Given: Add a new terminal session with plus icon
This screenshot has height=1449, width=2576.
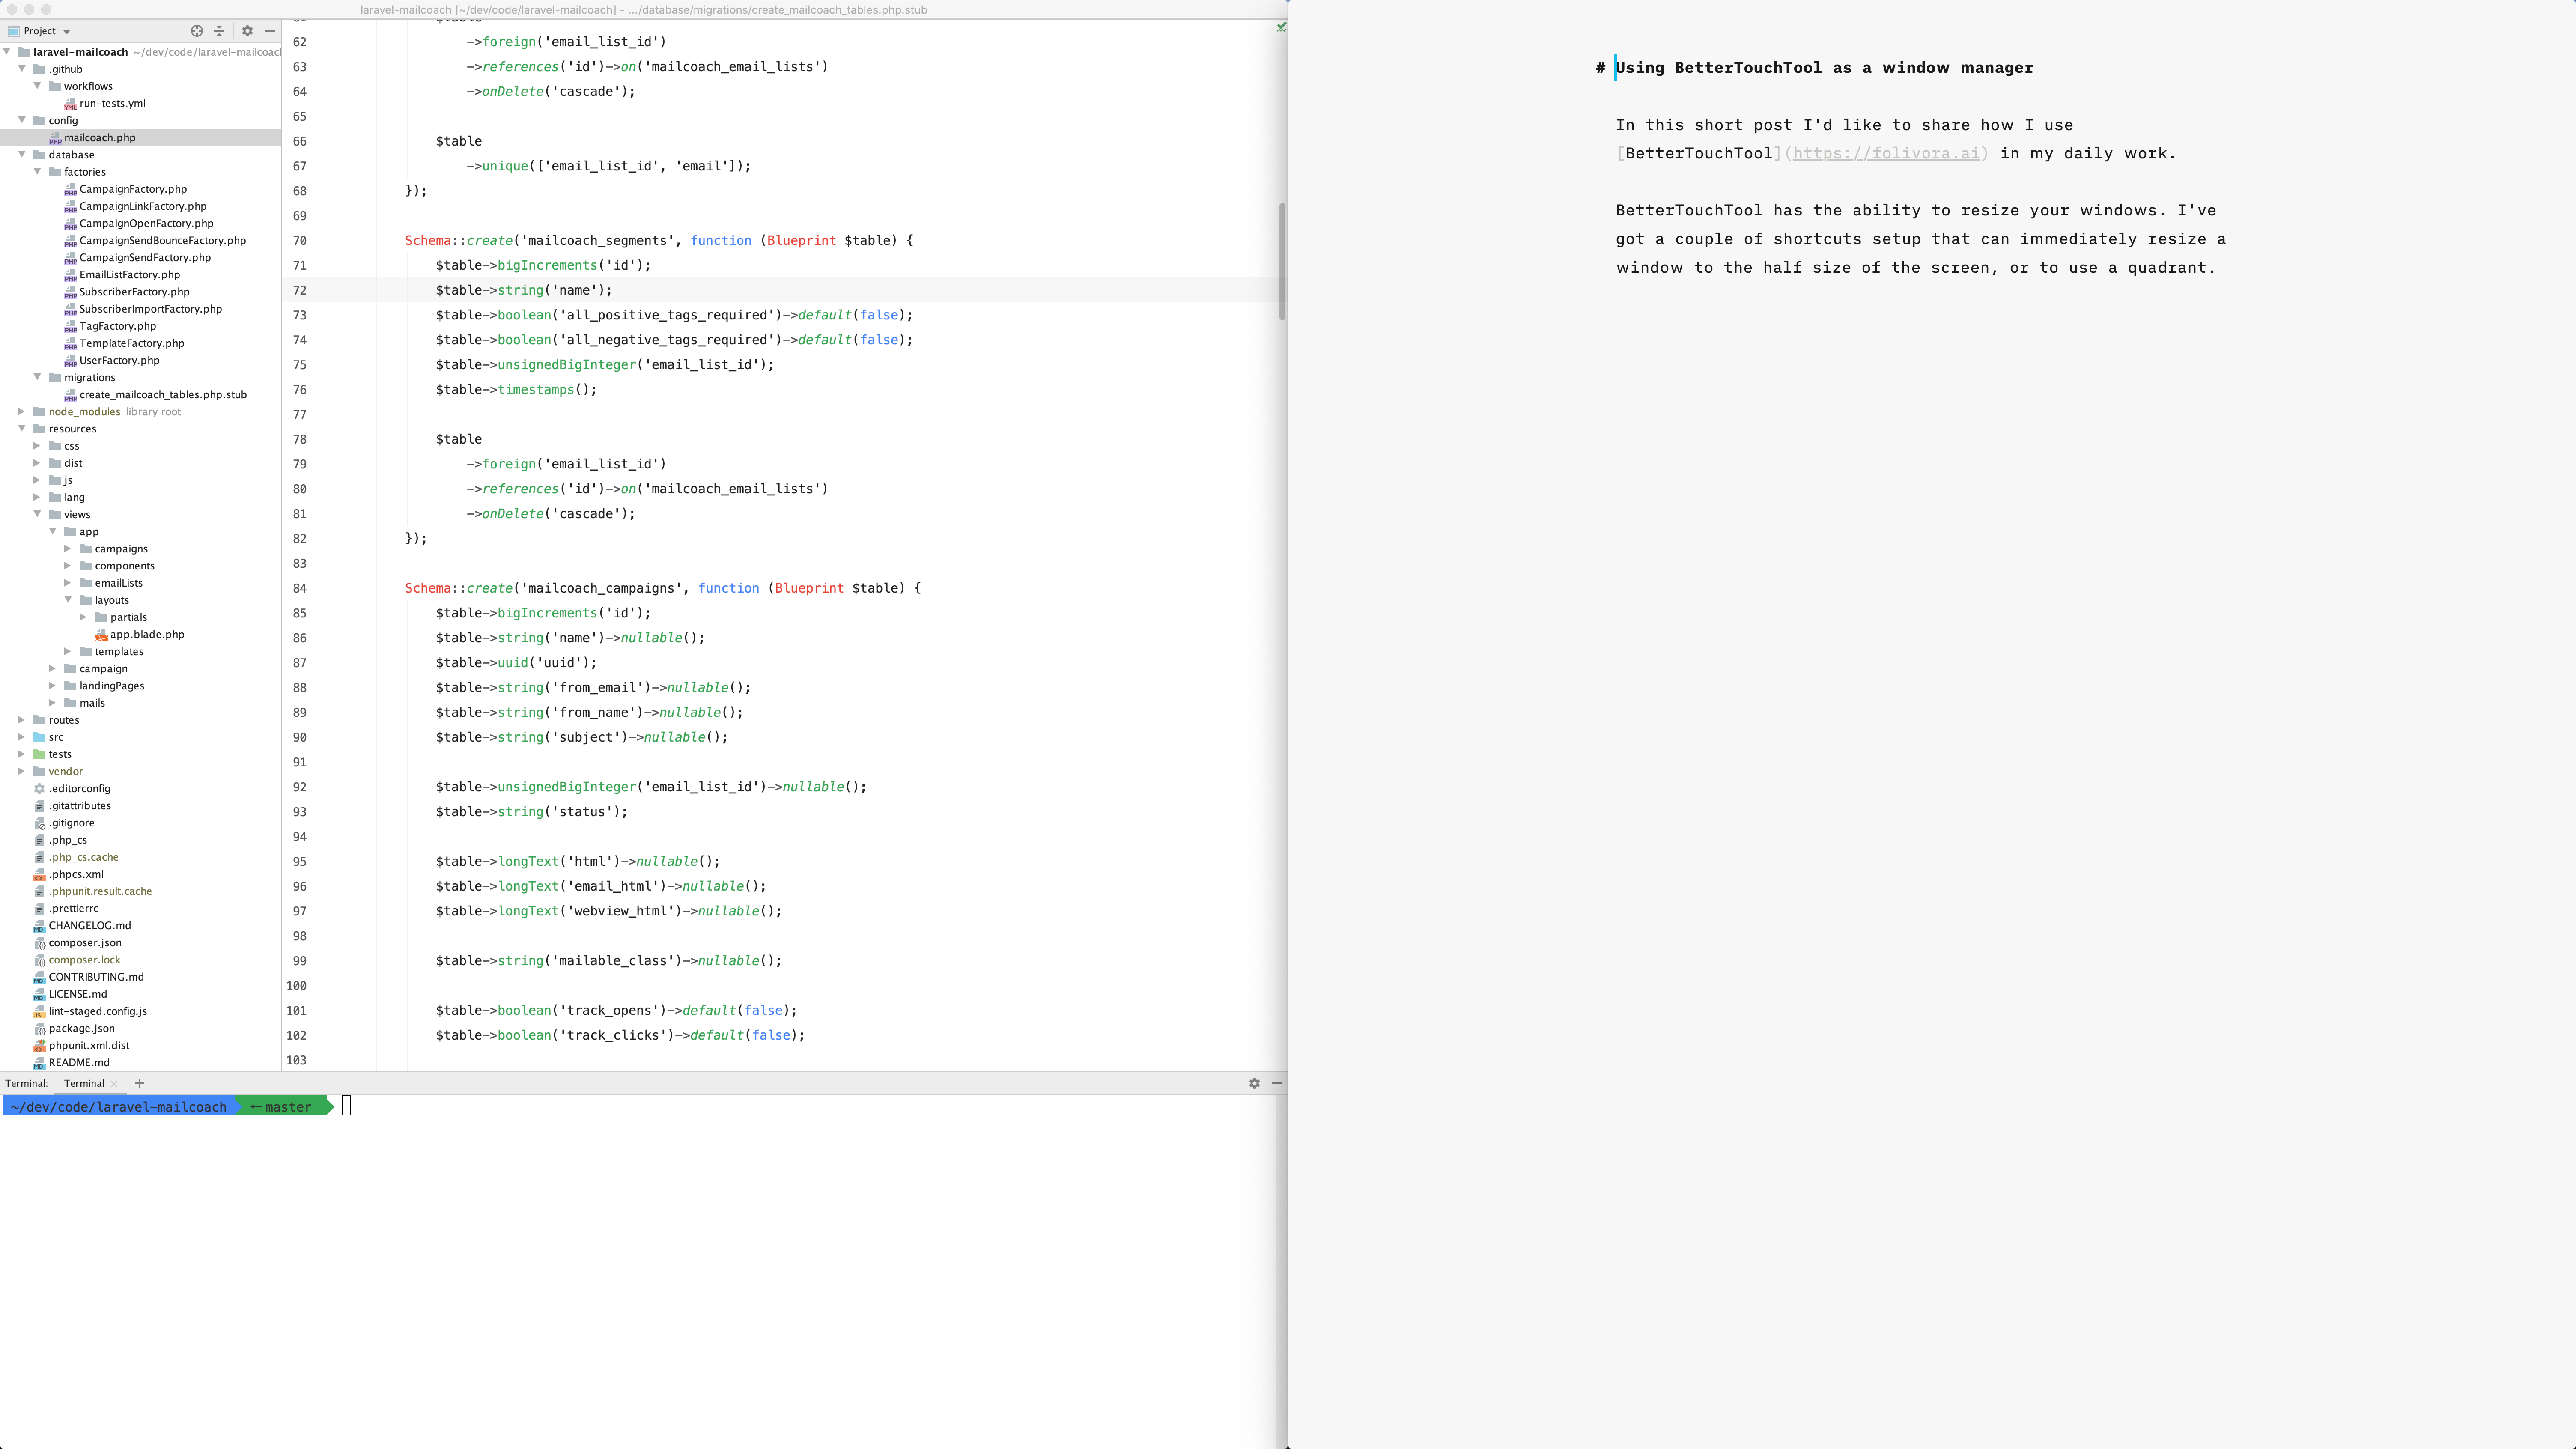Looking at the screenshot, I should click(139, 1083).
